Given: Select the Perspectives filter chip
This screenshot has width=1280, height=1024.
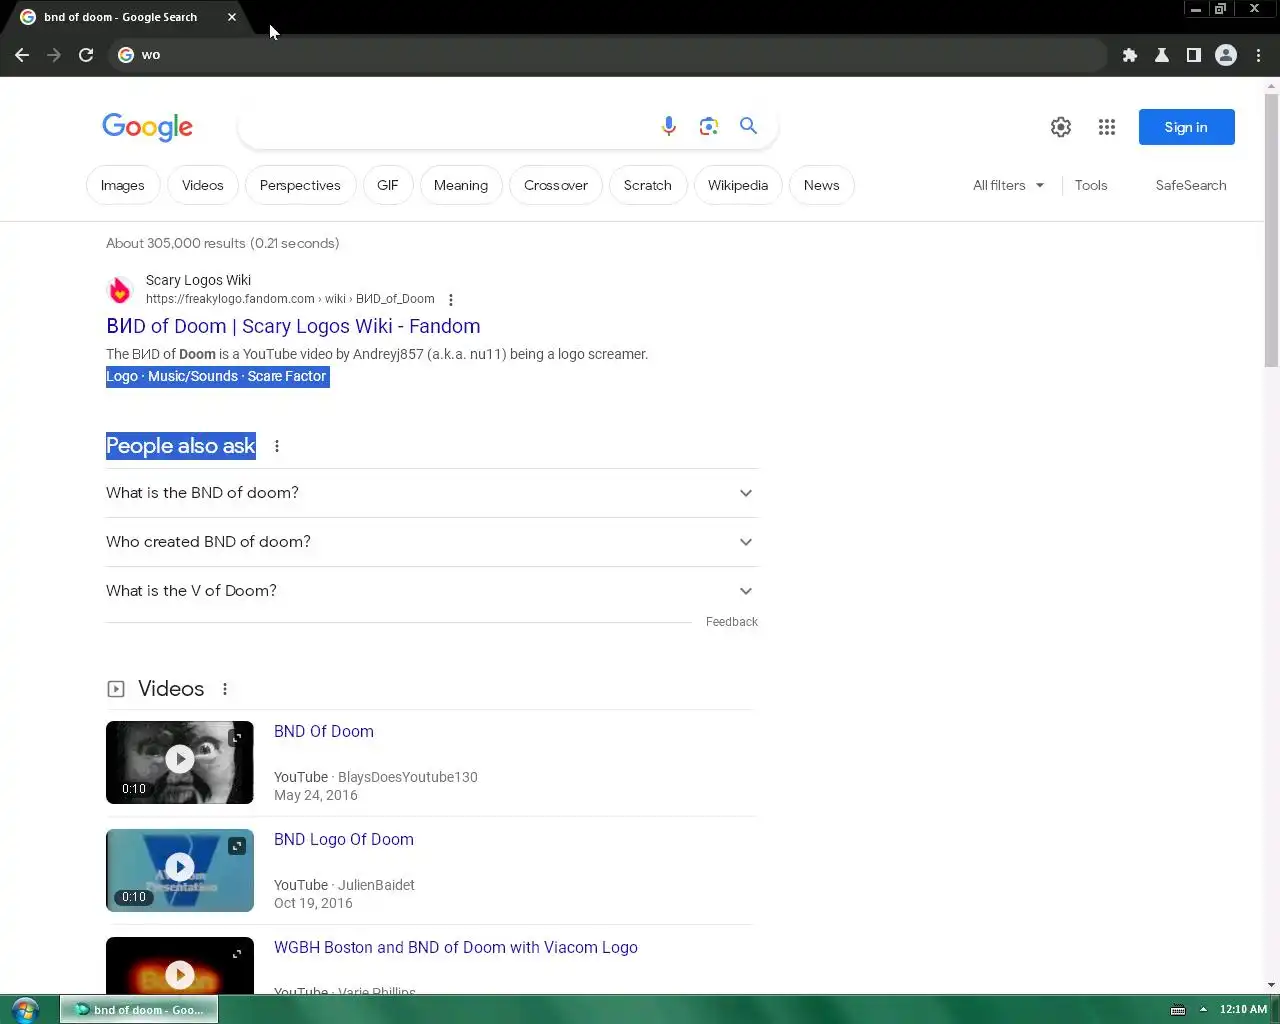Looking at the screenshot, I should tap(300, 185).
